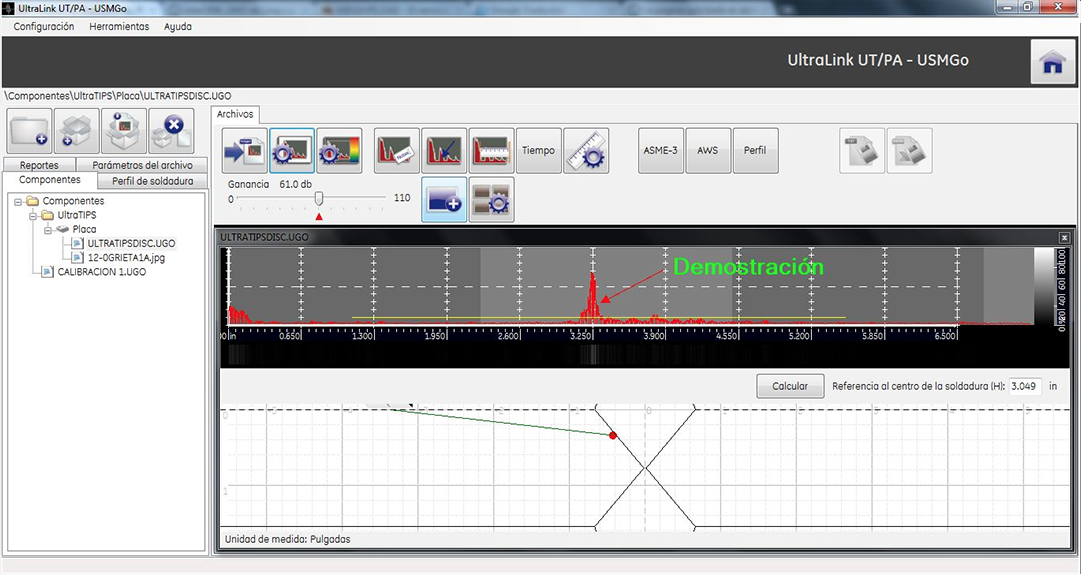Click the delete component X icon
The height and width of the screenshot is (575, 1082).
[172, 130]
